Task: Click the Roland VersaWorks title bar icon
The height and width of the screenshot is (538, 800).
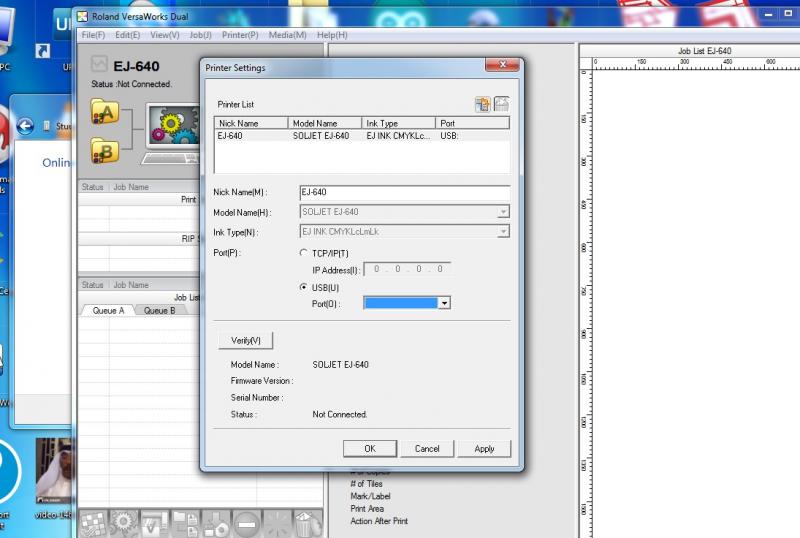Action: [x=82, y=16]
